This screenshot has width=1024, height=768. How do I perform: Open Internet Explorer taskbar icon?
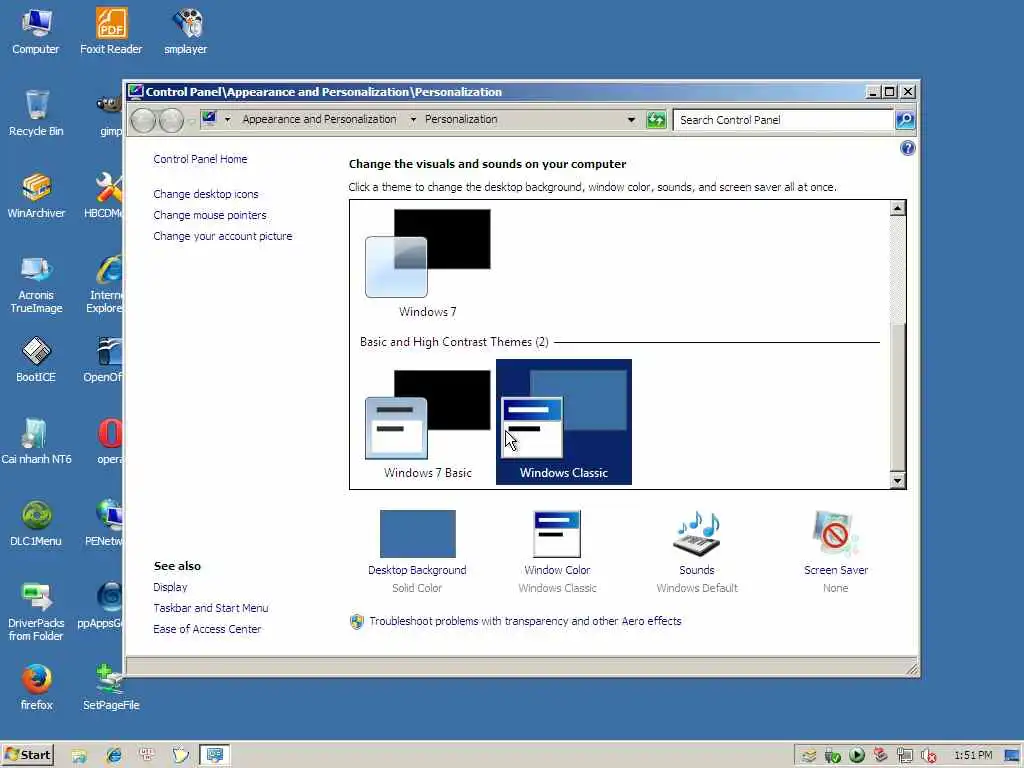114,756
